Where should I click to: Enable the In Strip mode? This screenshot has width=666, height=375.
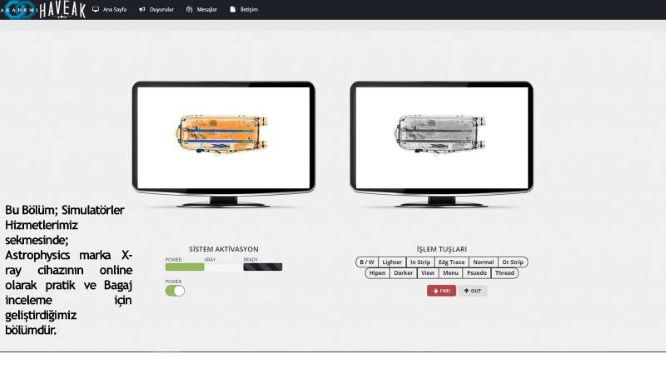pyautogui.click(x=420, y=262)
